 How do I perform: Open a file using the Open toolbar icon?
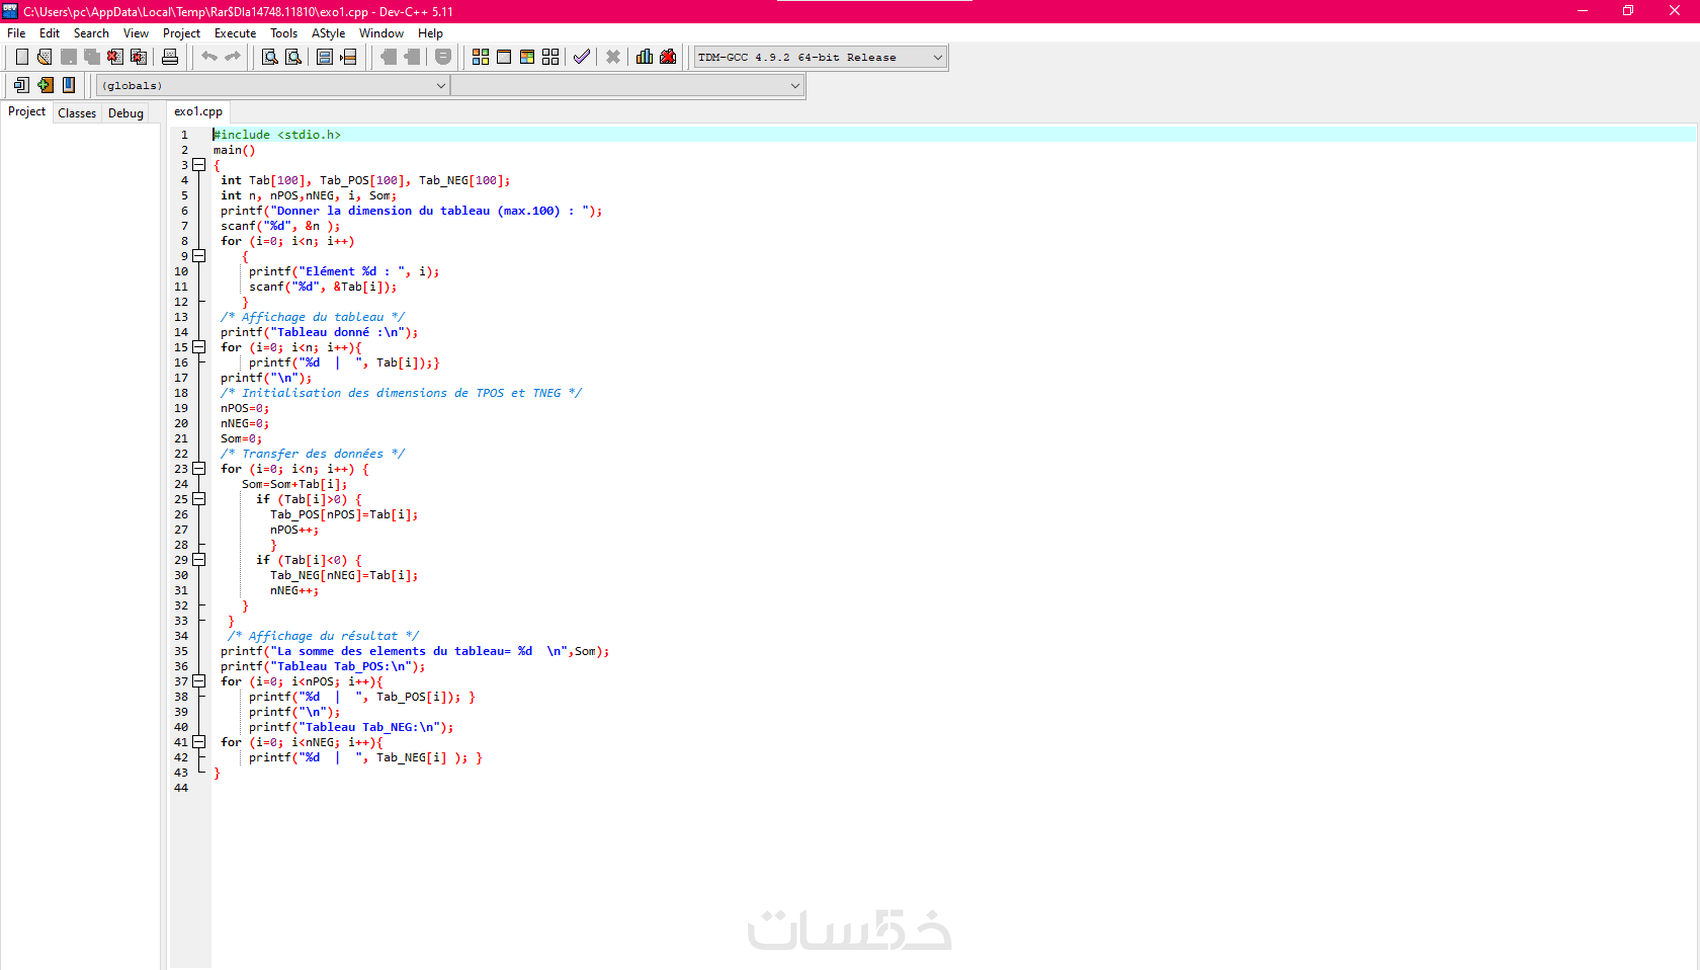pos(44,57)
